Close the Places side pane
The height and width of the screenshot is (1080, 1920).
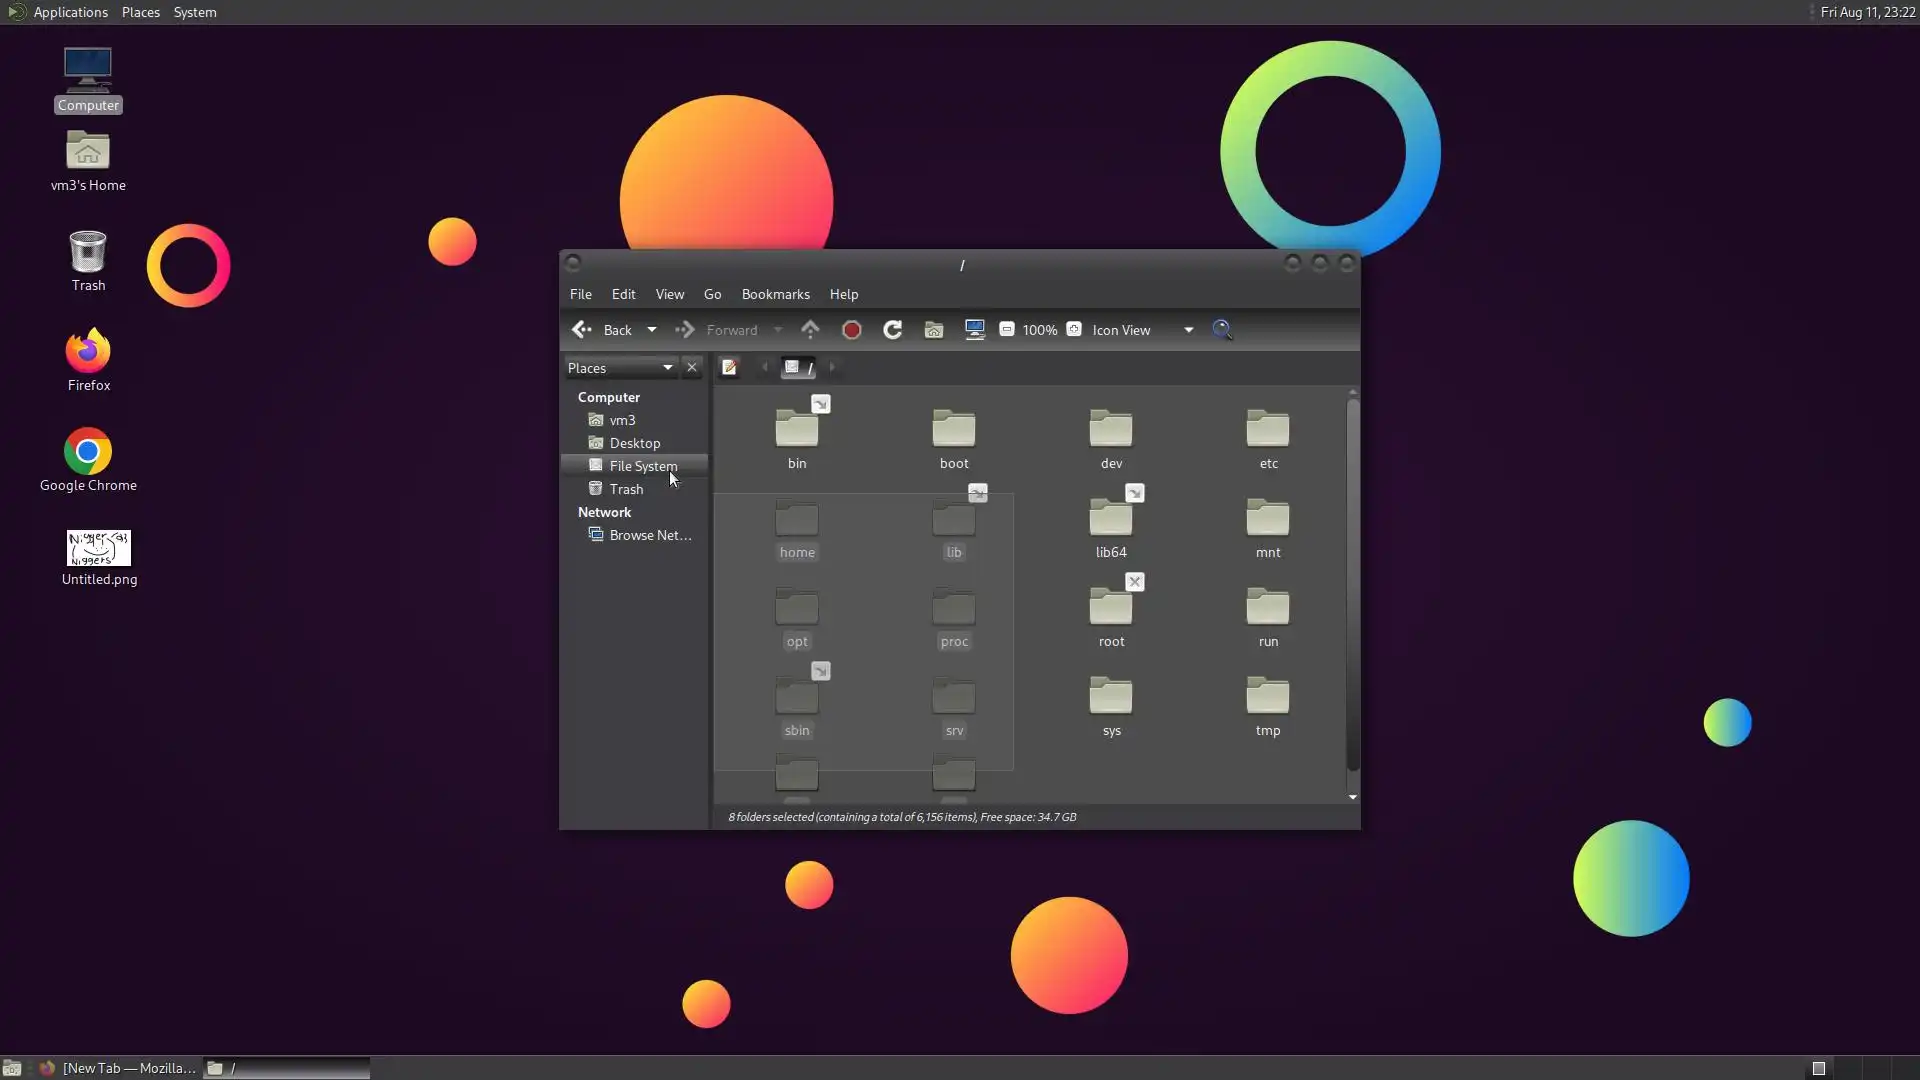691,368
